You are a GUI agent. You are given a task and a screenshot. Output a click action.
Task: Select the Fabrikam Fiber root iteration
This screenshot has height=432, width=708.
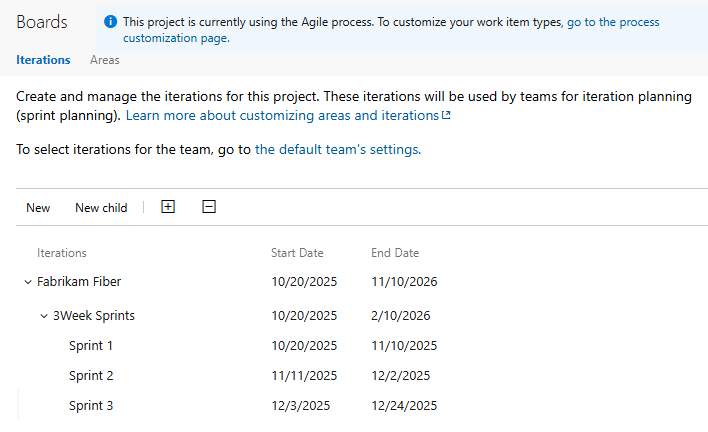(x=79, y=282)
